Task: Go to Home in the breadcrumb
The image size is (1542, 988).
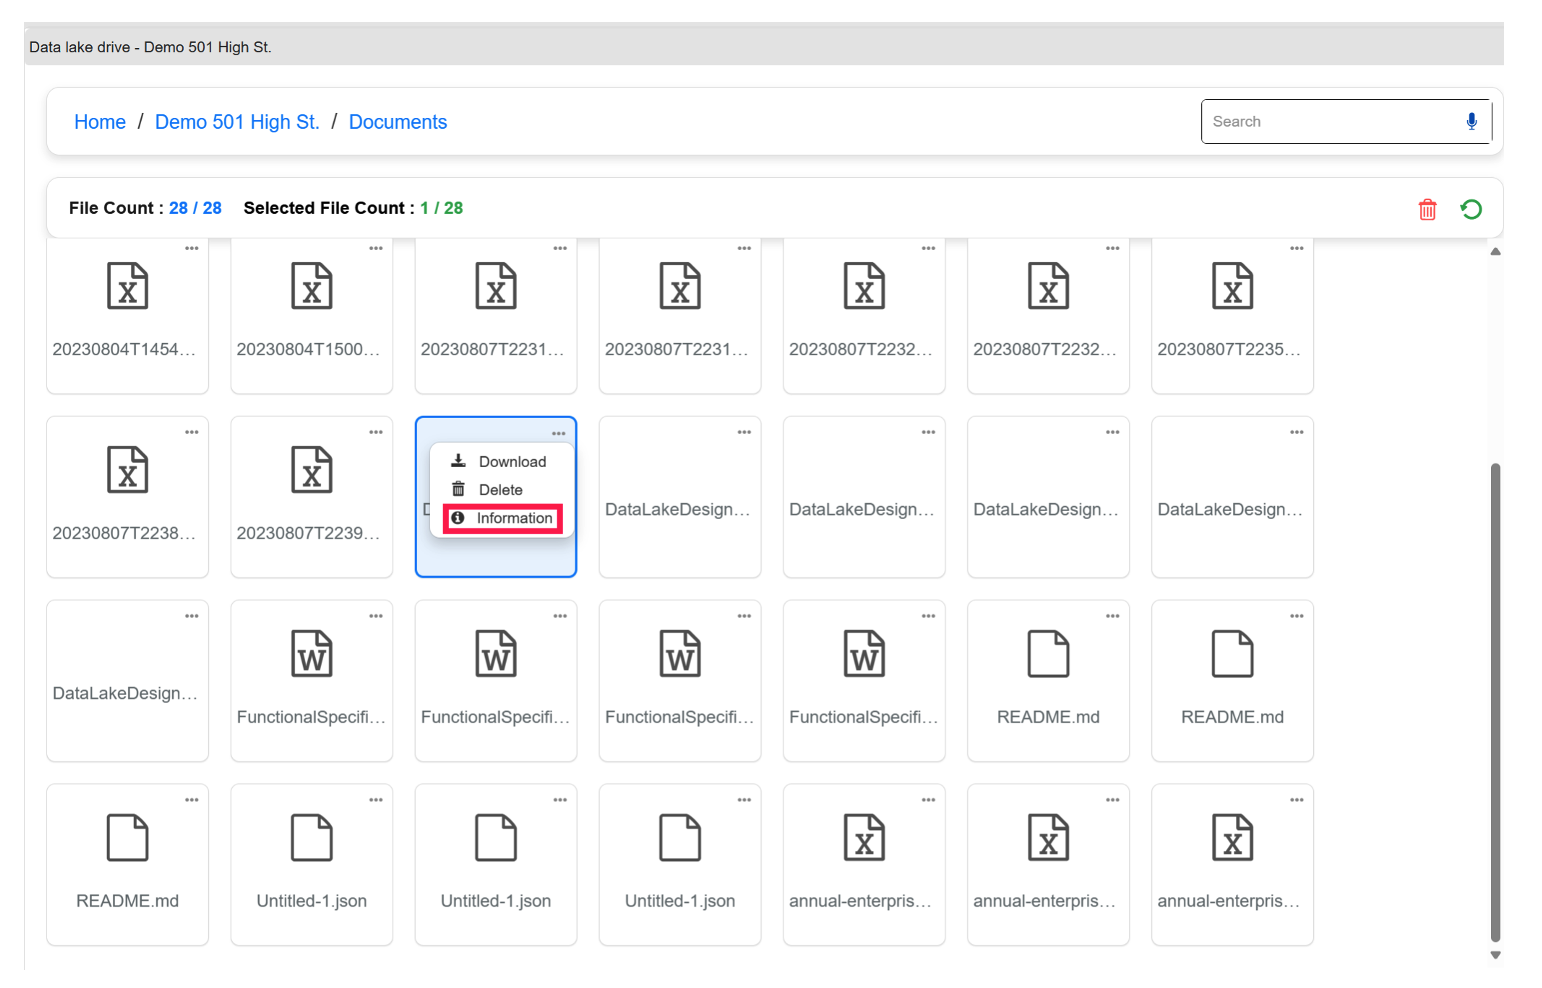Action: pos(100,122)
